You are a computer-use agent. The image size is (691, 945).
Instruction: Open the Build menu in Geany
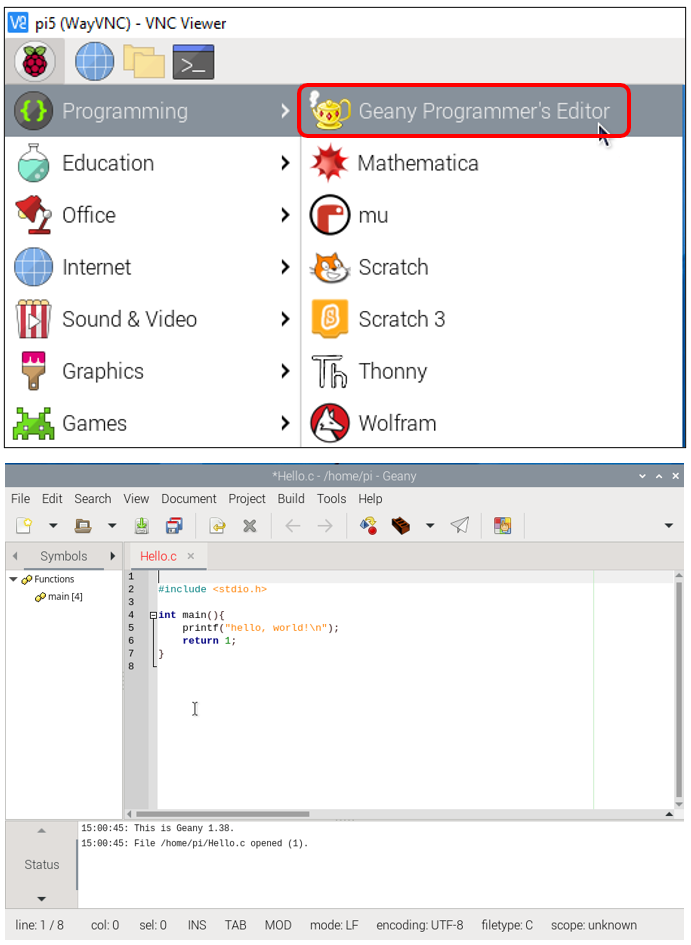click(x=291, y=498)
